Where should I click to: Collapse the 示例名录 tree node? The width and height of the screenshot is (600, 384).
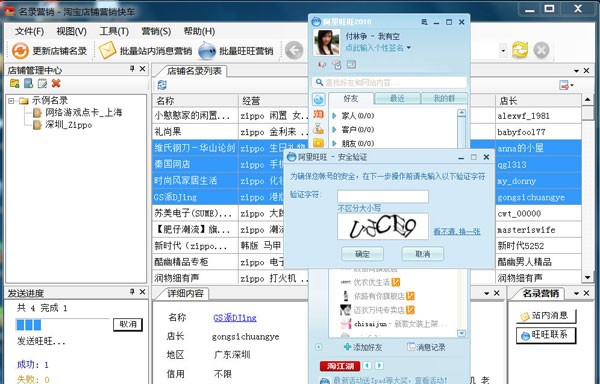pos(11,101)
